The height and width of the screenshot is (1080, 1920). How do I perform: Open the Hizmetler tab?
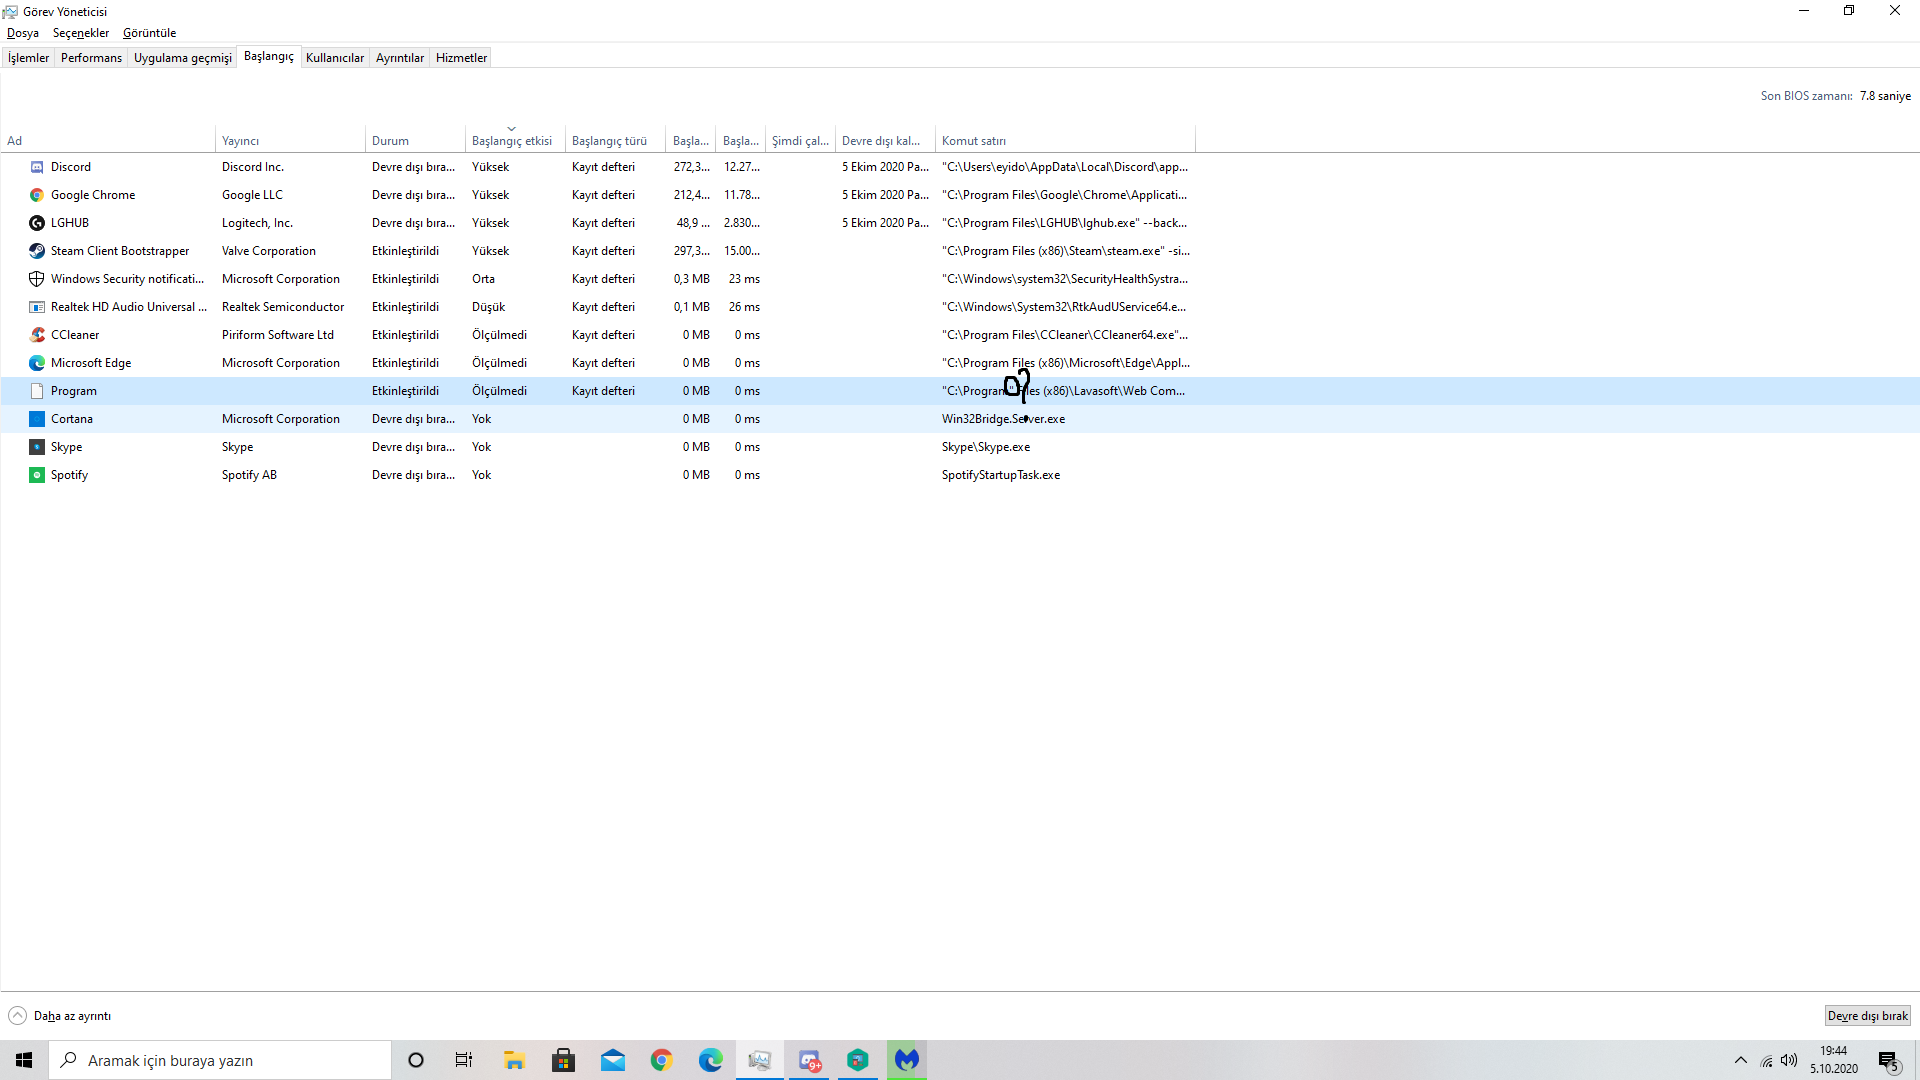click(461, 58)
